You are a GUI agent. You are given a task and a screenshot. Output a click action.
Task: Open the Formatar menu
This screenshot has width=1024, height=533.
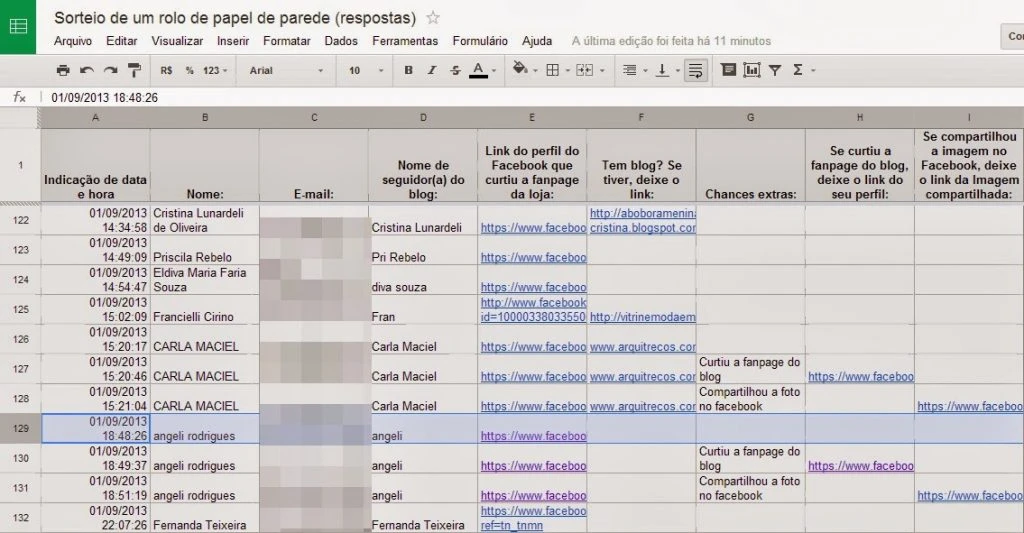287,40
